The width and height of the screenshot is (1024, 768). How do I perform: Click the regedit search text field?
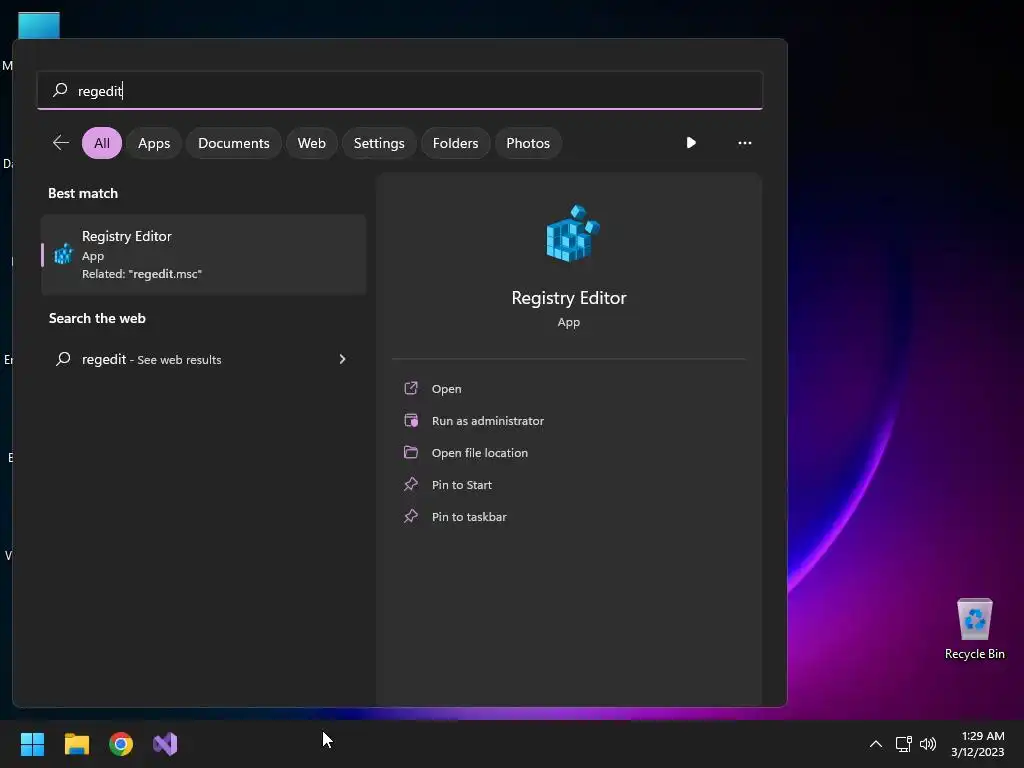click(400, 90)
